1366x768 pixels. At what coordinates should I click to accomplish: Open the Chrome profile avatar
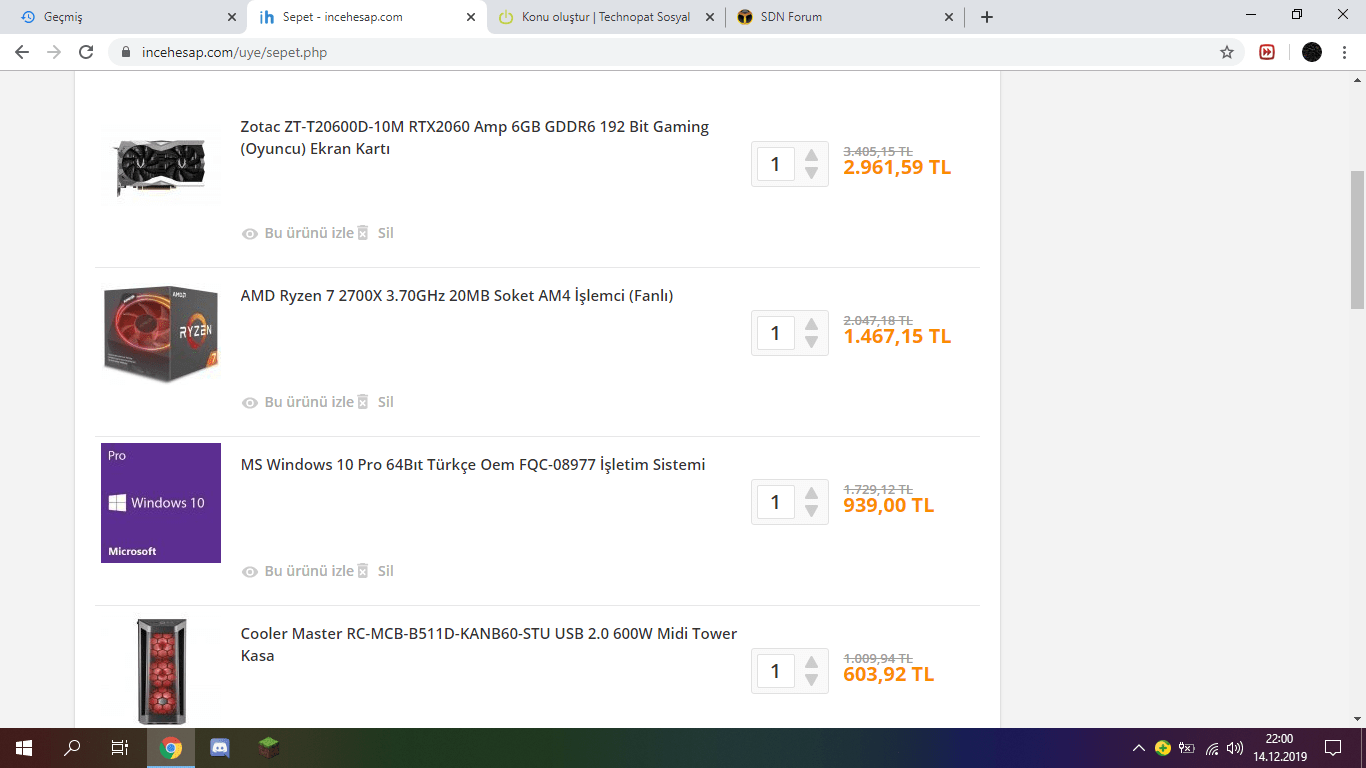[1312, 52]
